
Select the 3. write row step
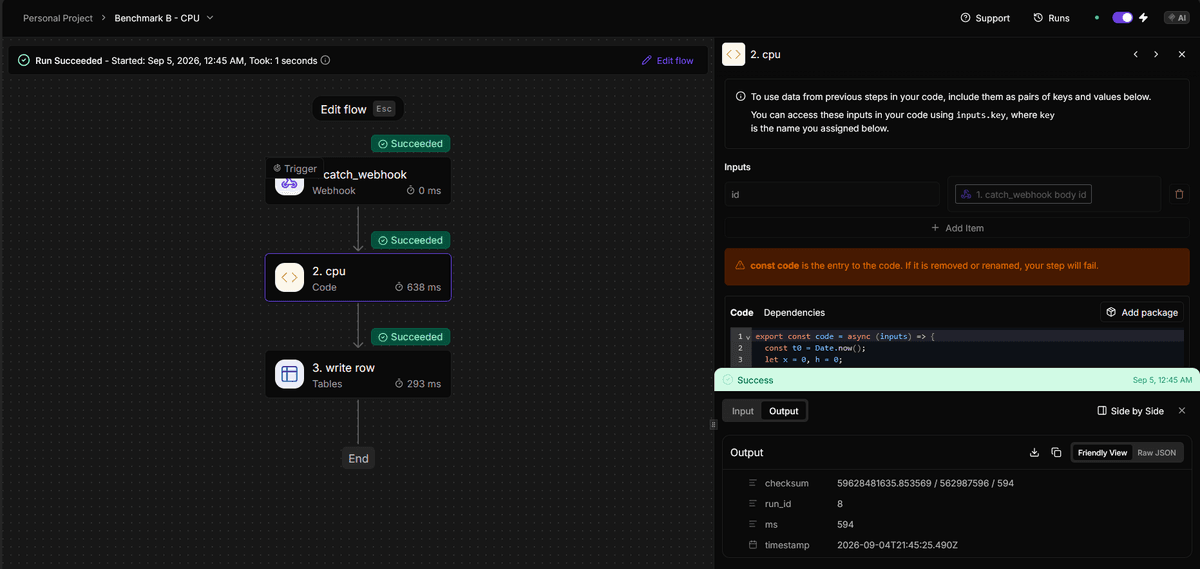coord(358,374)
